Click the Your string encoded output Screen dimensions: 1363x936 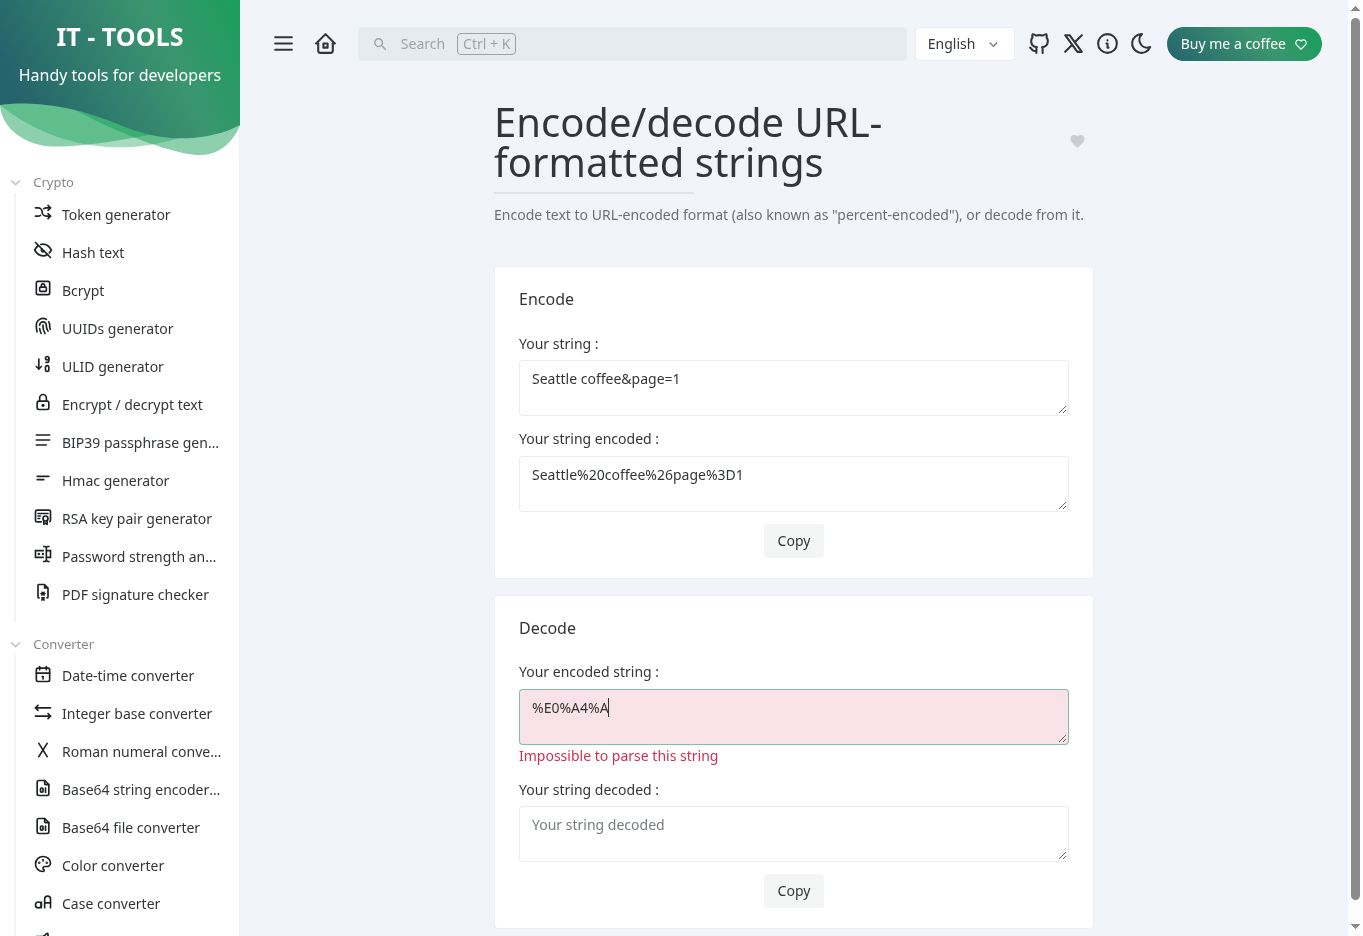click(x=794, y=484)
